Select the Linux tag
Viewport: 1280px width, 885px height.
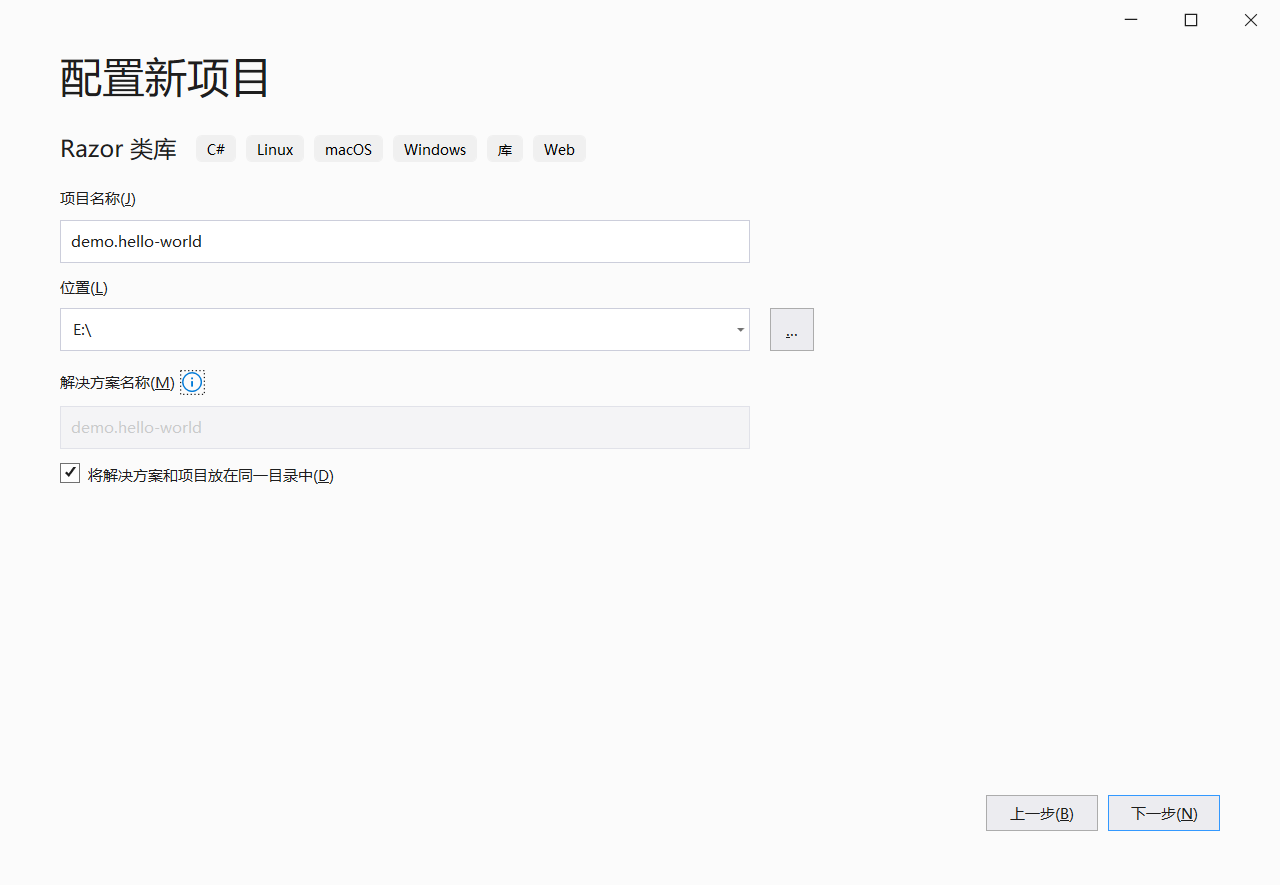274,148
